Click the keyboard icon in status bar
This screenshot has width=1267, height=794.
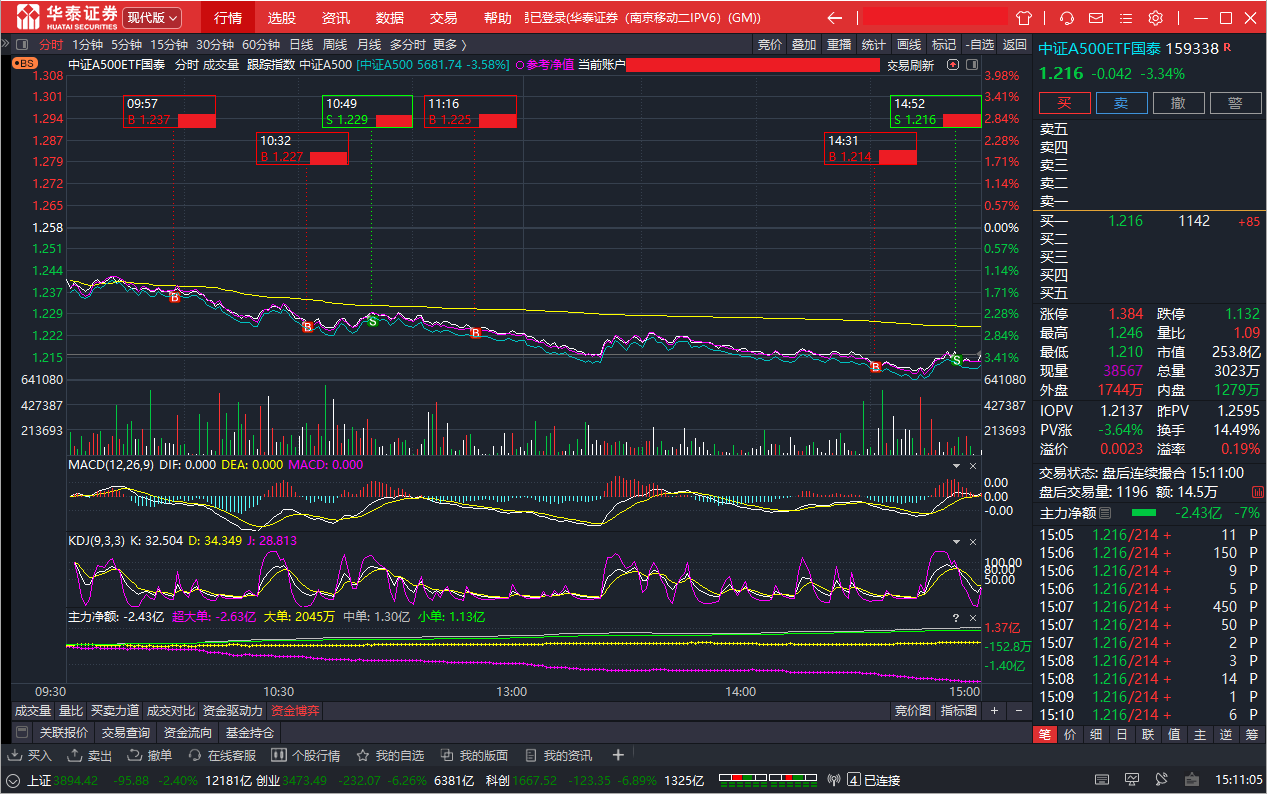1101,779
